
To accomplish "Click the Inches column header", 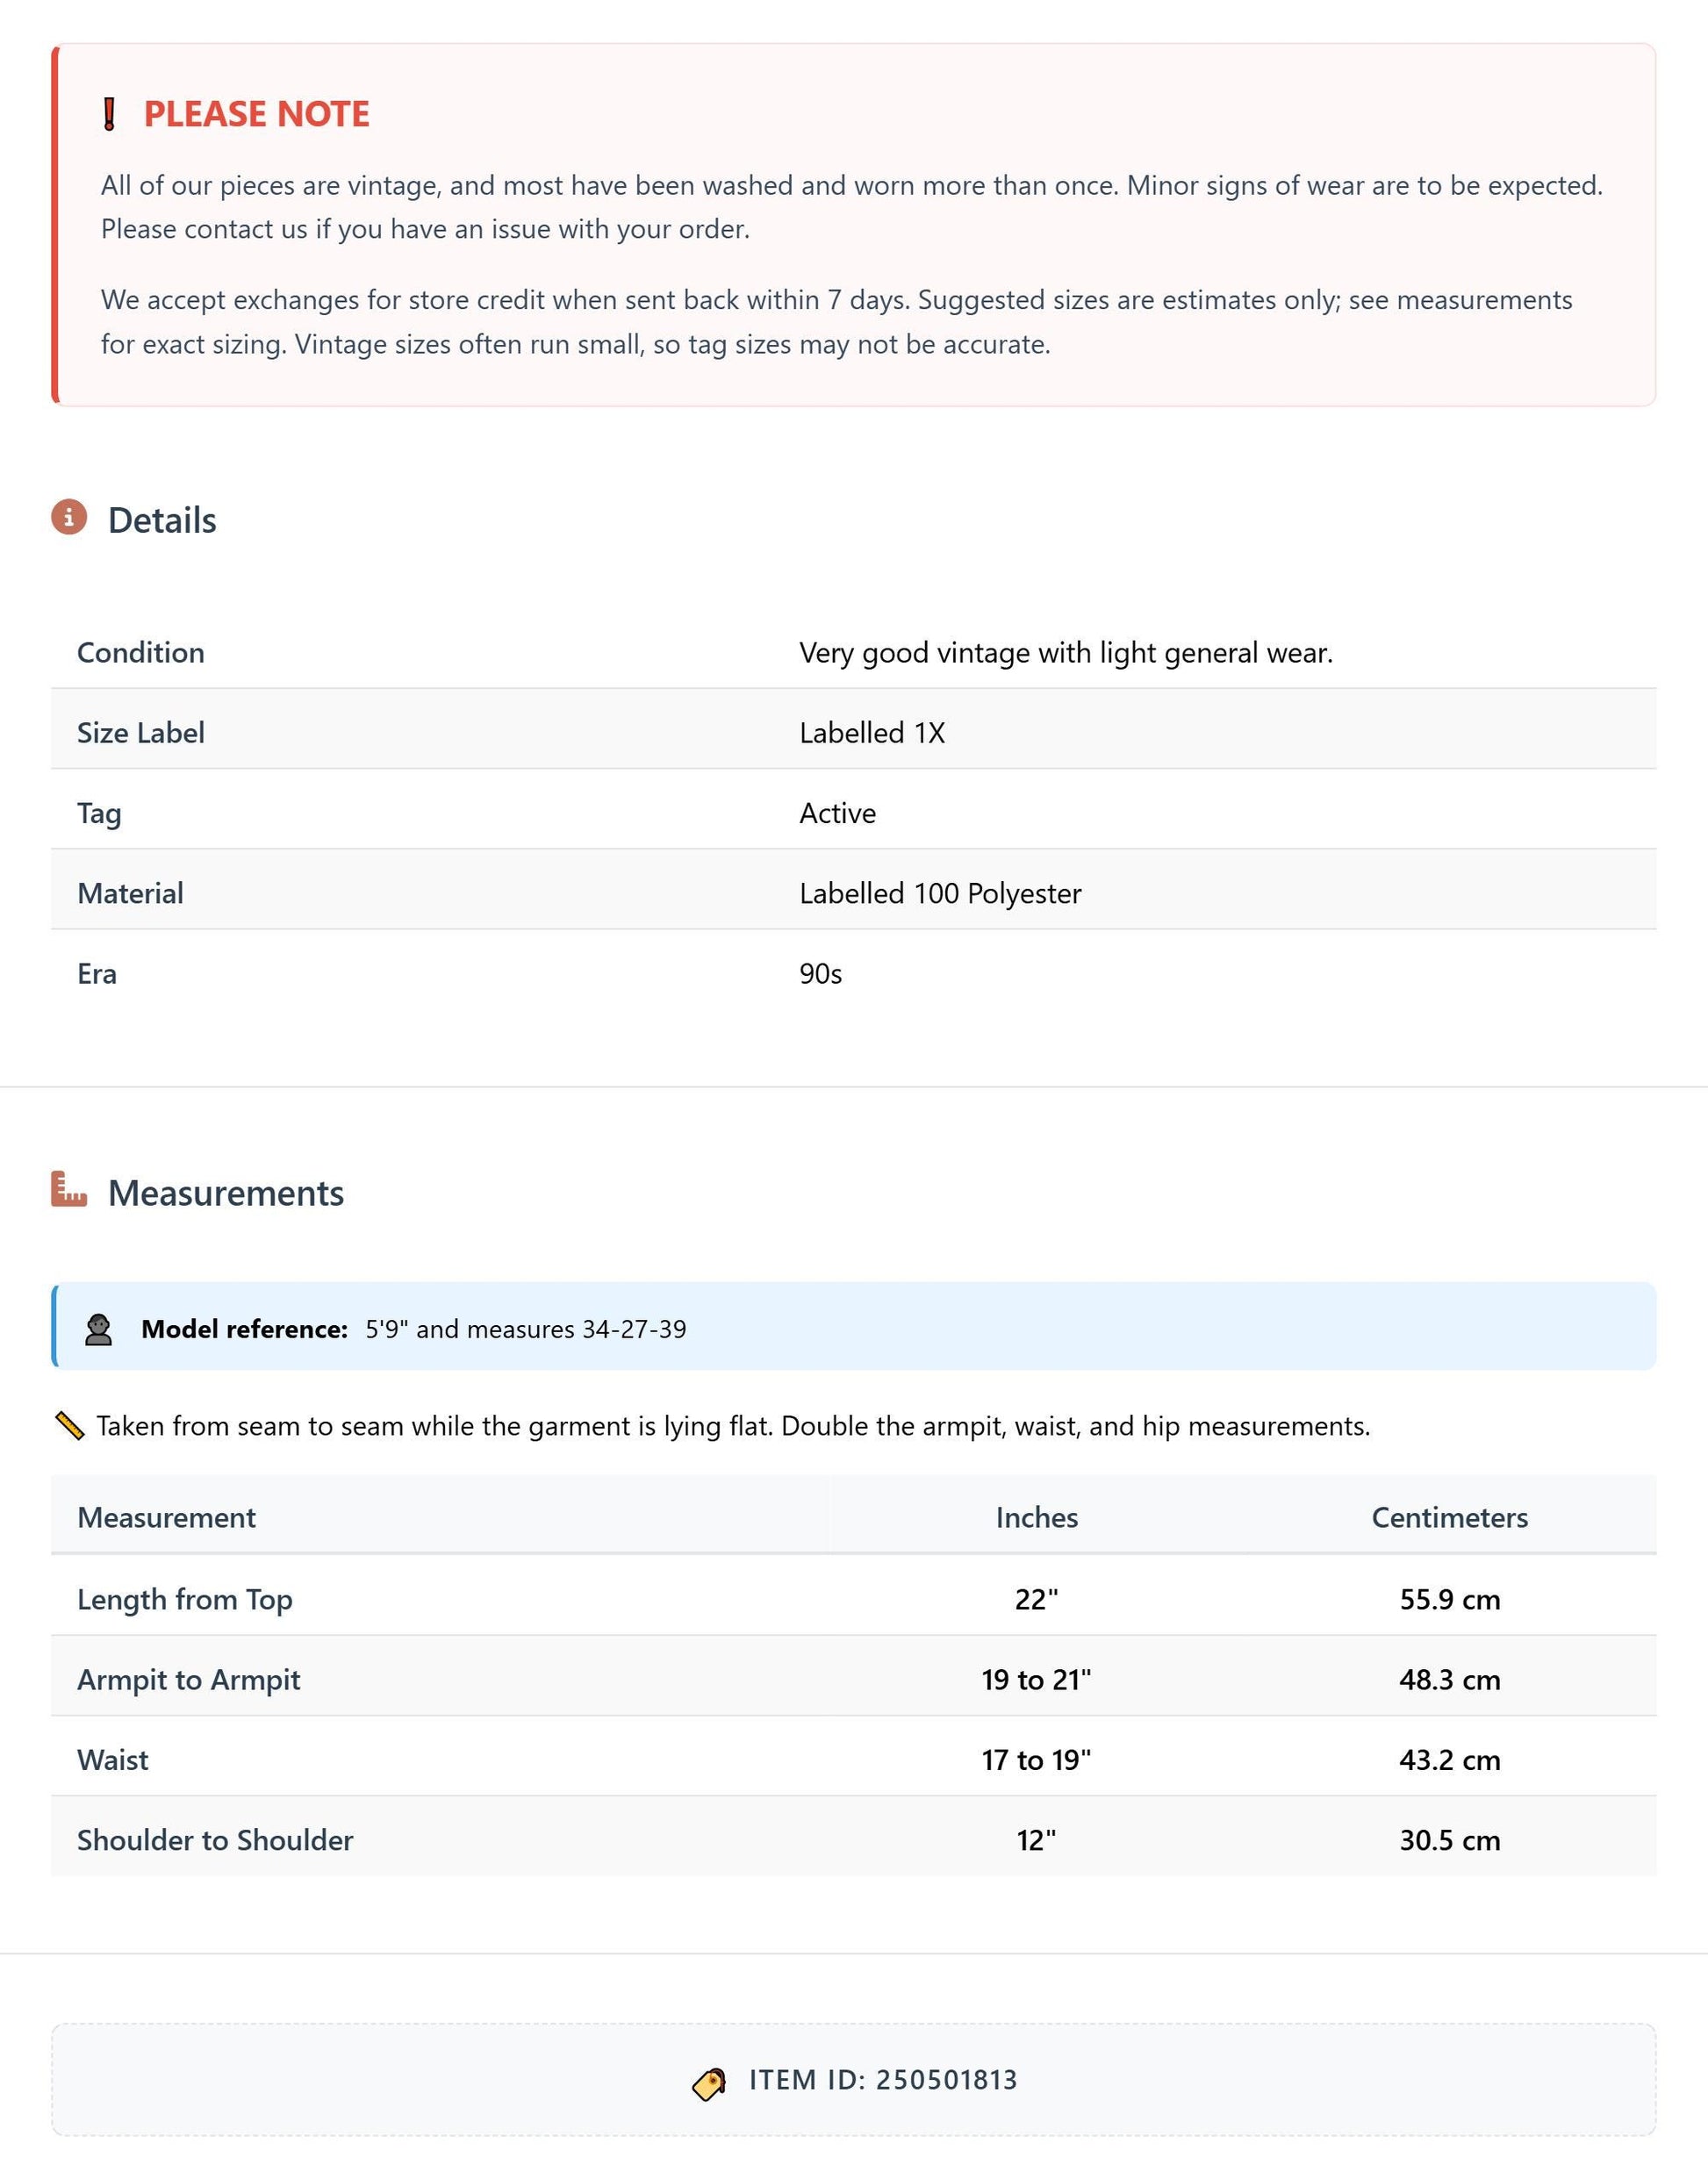I will [1037, 1517].
